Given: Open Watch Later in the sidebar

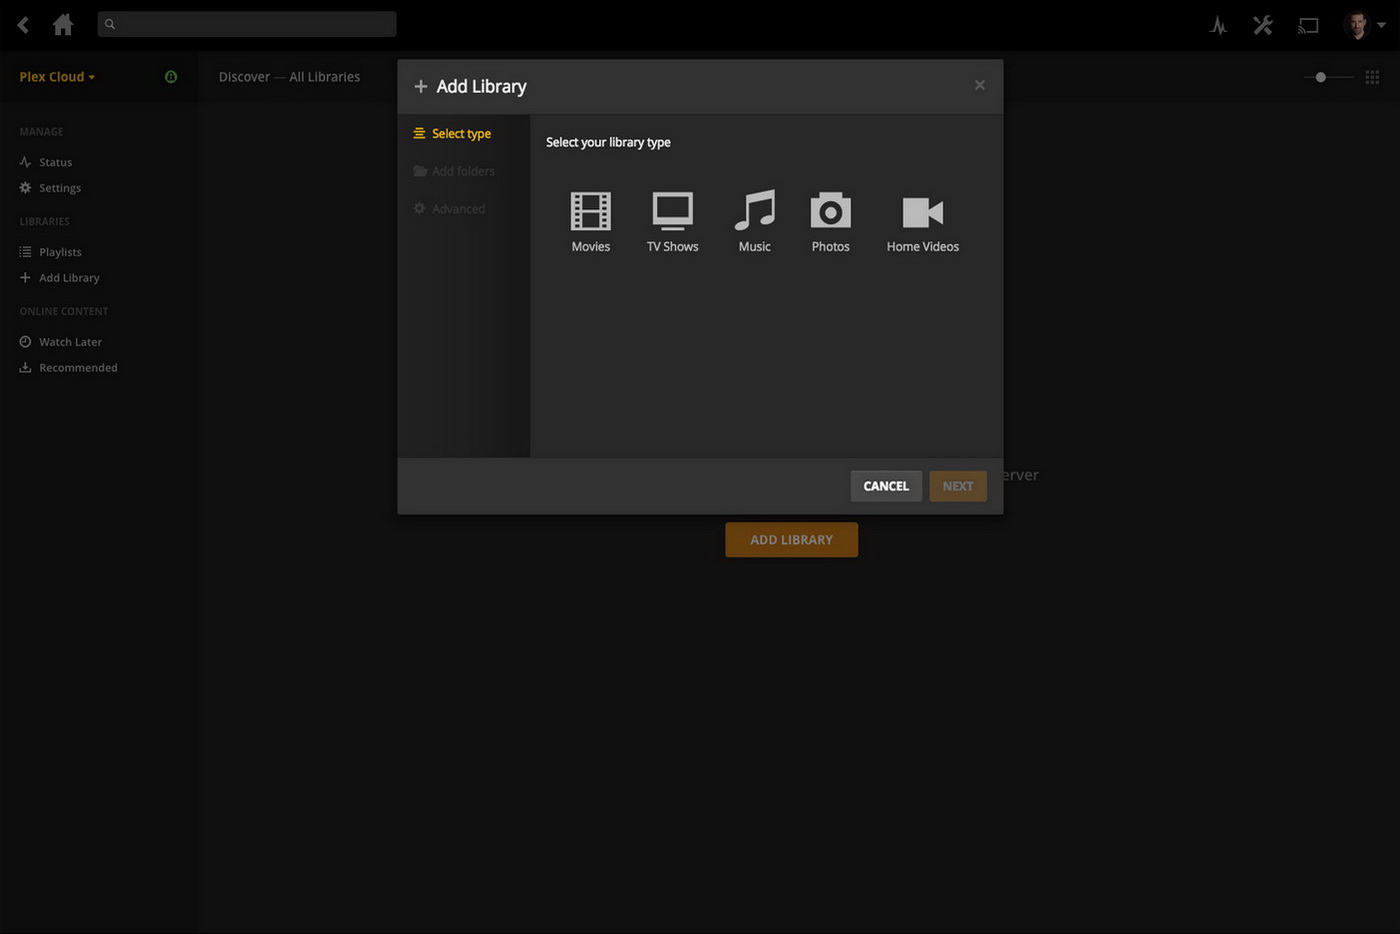Looking at the screenshot, I should (x=60, y=342).
